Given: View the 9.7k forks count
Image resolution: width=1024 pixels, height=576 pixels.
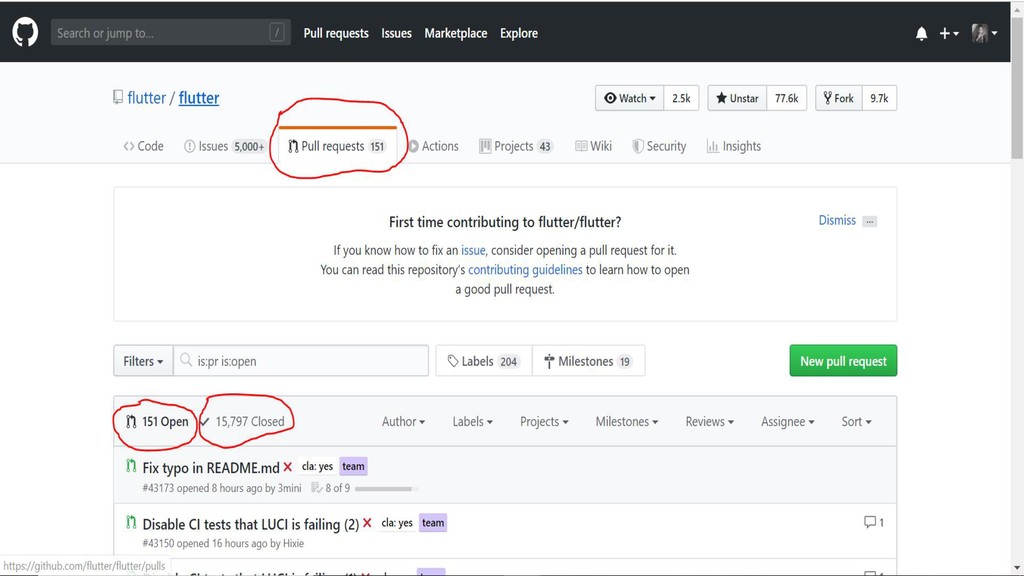Looking at the screenshot, I should coord(879,98).
